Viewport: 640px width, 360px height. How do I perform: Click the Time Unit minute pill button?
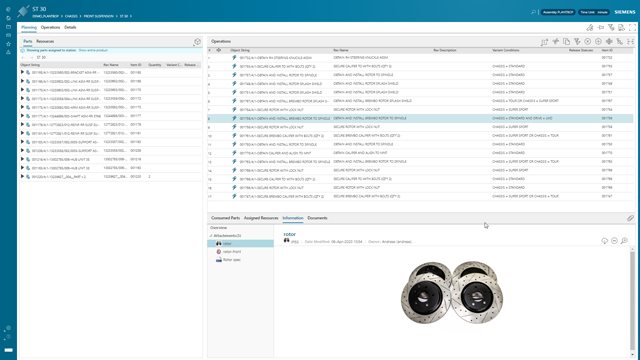pos(594,12)
